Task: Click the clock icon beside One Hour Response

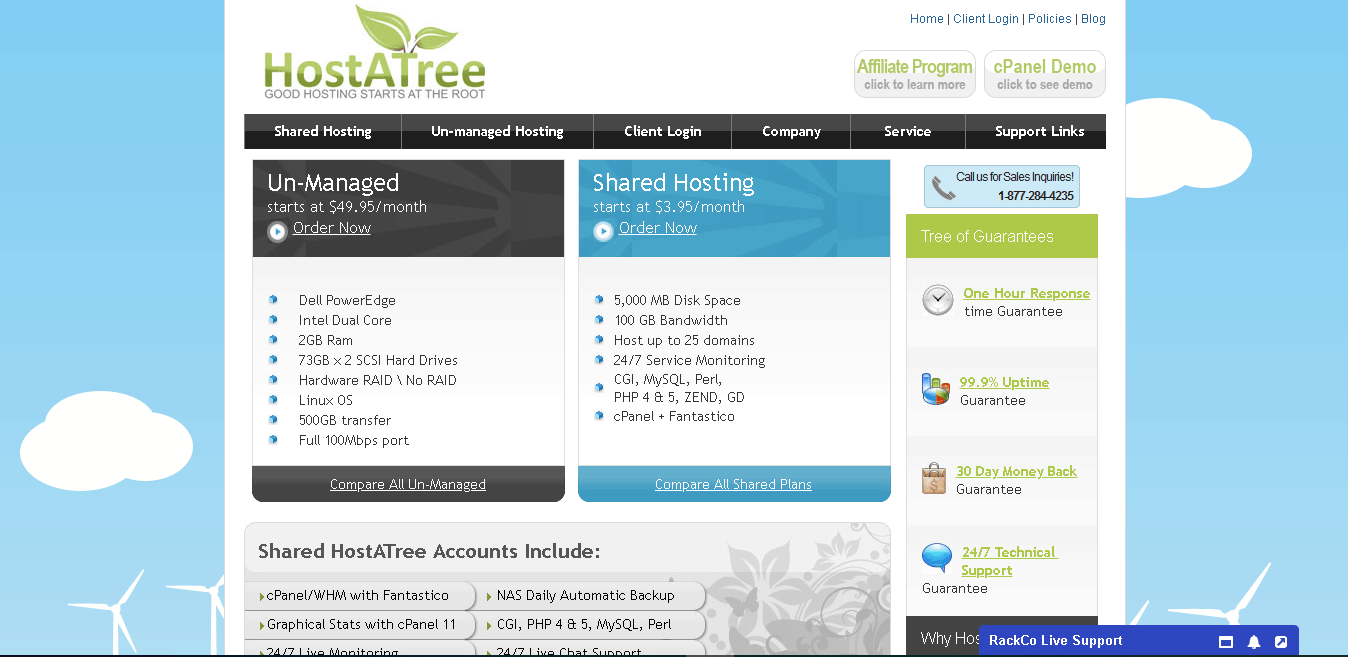Action: (938, 300)
